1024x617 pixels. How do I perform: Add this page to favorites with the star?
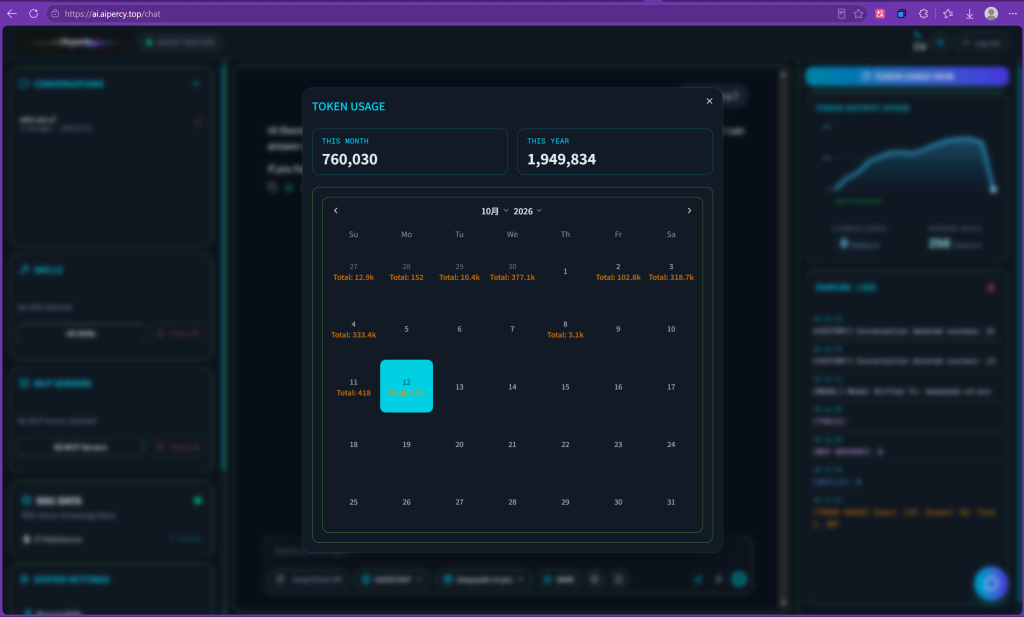point(859,14)
